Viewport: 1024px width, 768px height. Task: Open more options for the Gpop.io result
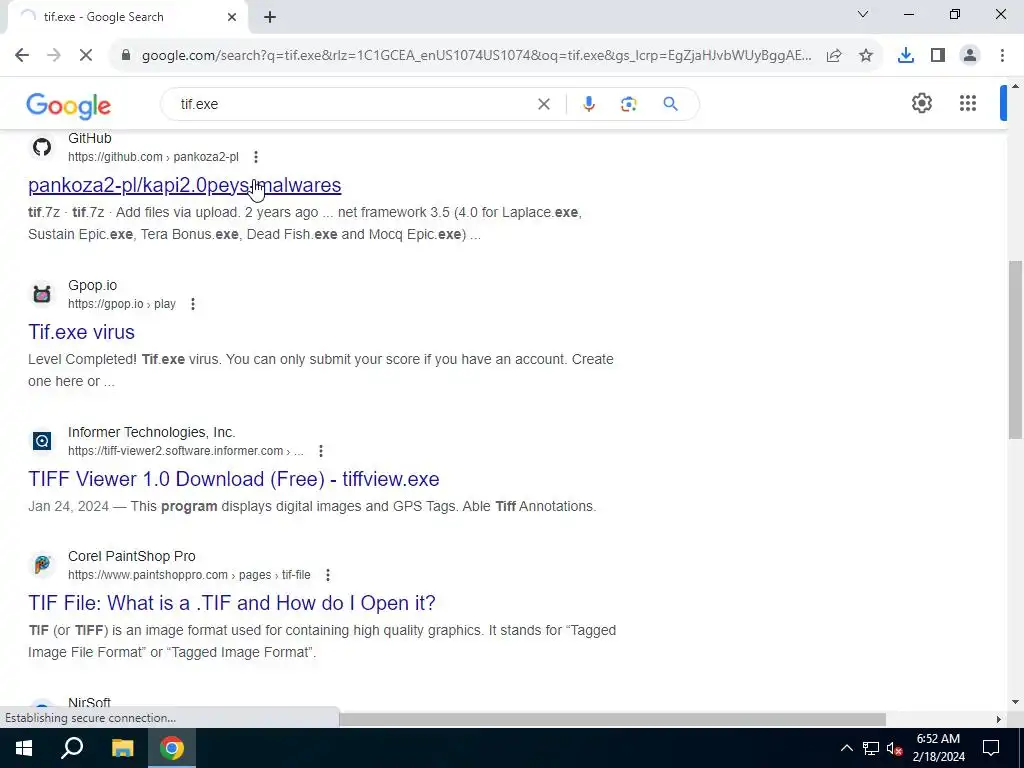click(x=193, y=304)
